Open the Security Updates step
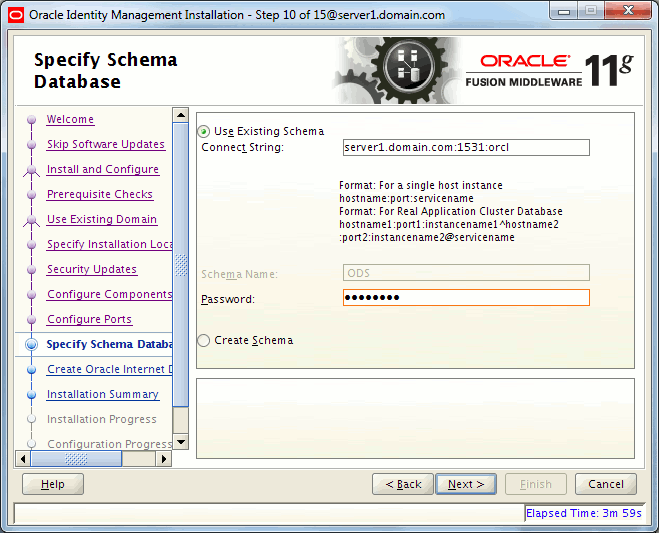Screen dimensions: 659x533 click(92, 269)
